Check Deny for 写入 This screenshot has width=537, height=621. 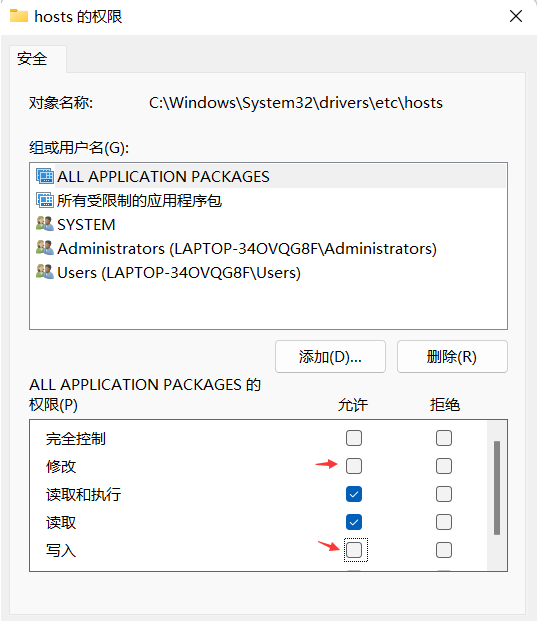(x=444, y=550)
